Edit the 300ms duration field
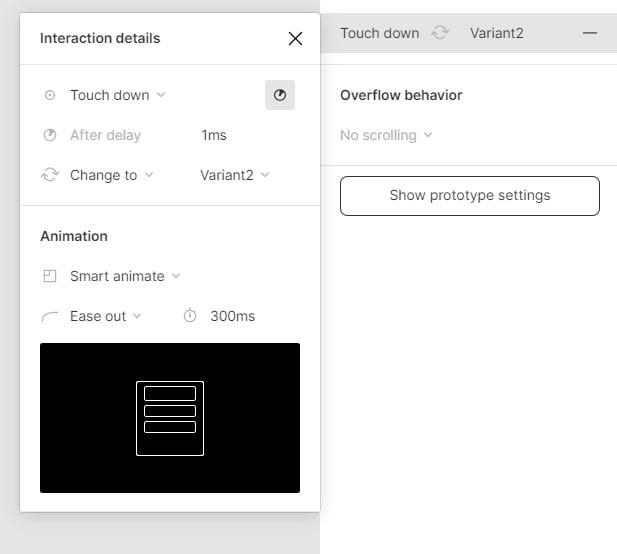The height and width of the screenshot is (554, 617). click(x=233, y=316)
